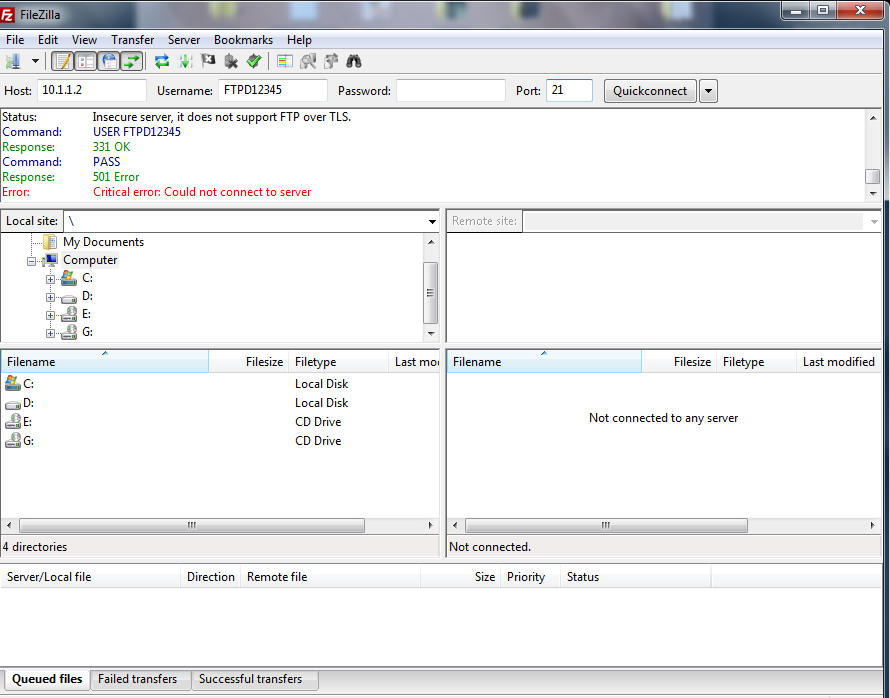Reconnect to the last server
The width and height of the screenshot is (890, 698).
click(254, 61)
